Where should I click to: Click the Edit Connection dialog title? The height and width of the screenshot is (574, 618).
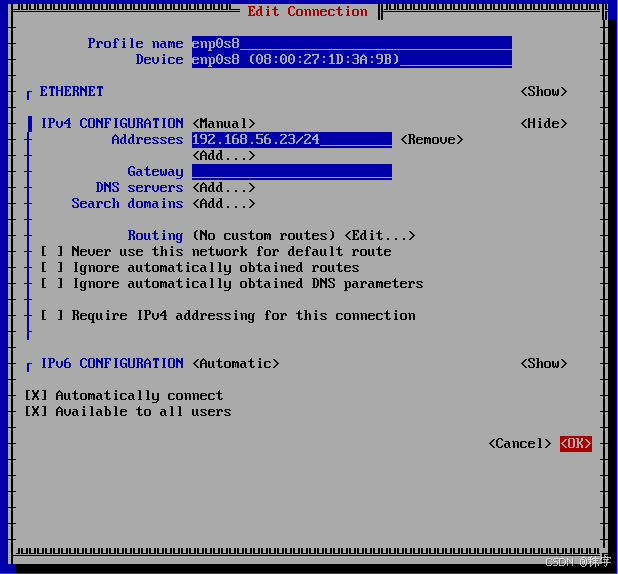pos(307,11)
